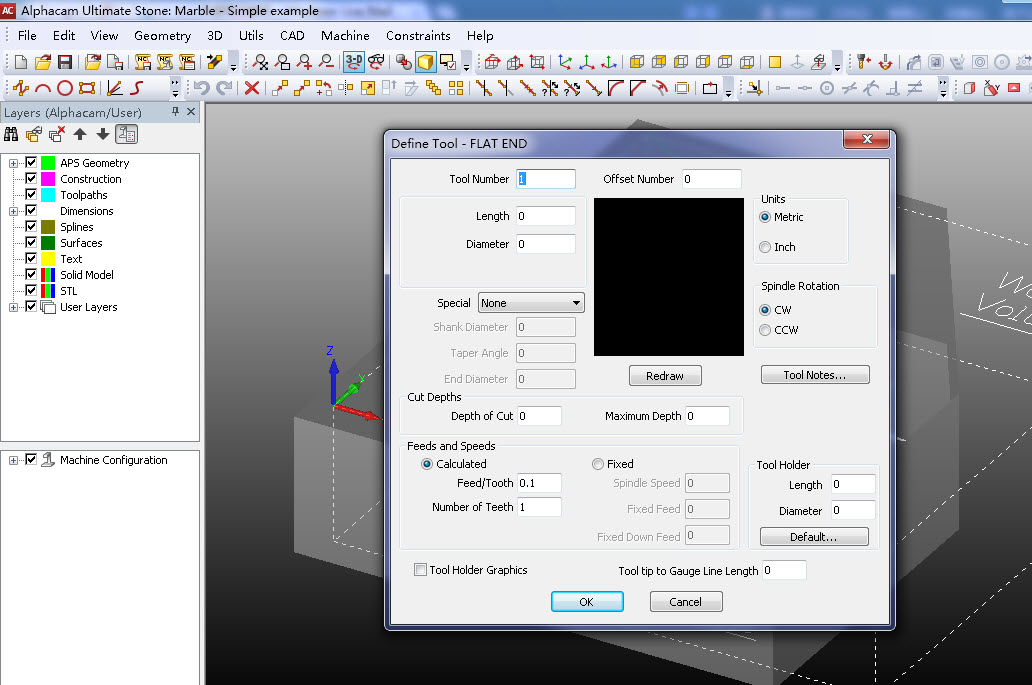
Task: Select the Circle drawing tool
Action: (64, 88)
